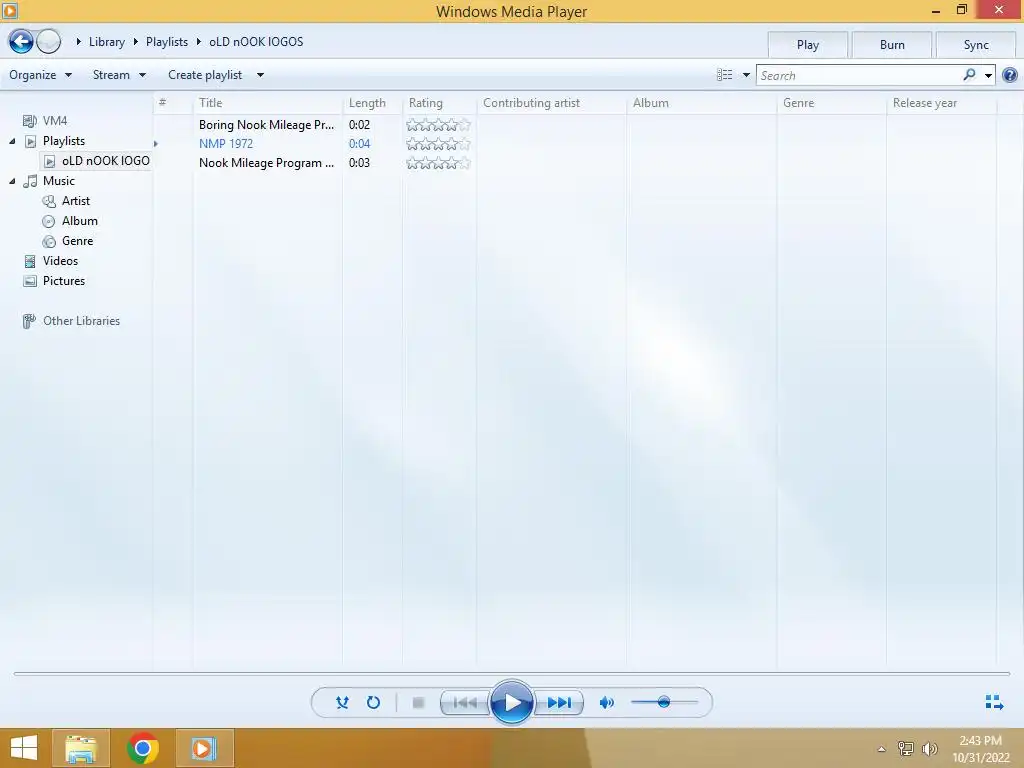
Task: Sort by the Title column header
Action: 268,103
